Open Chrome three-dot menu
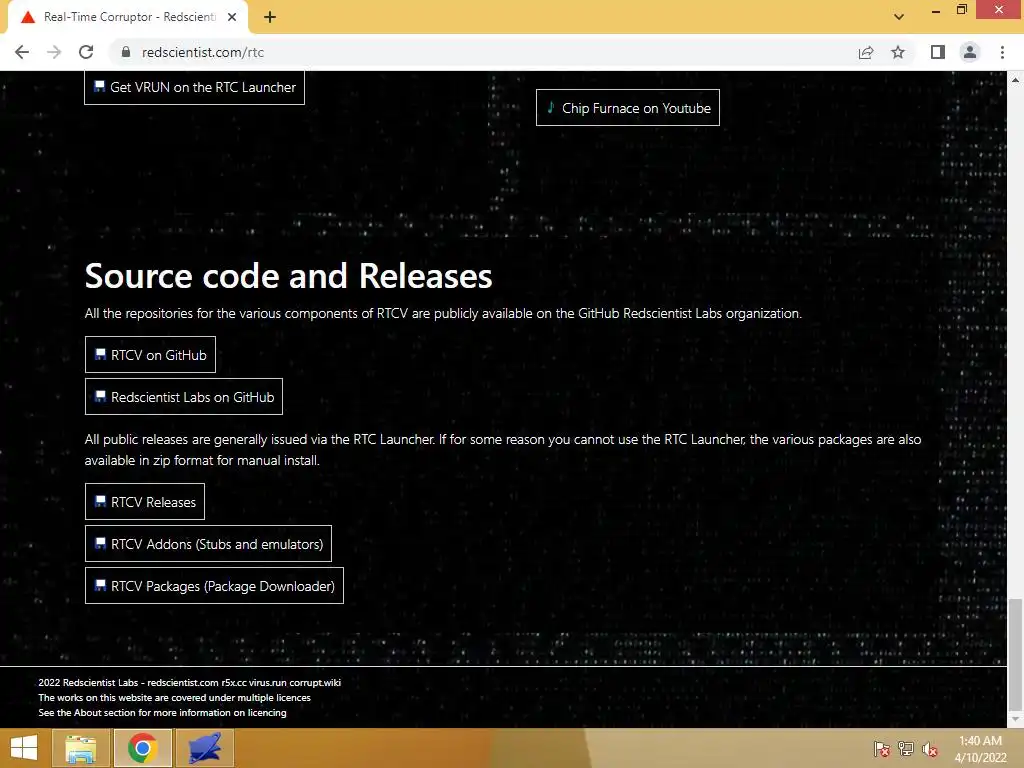Image resolution: width=1024 pixels, height=768 pixels. [1002, 52]
